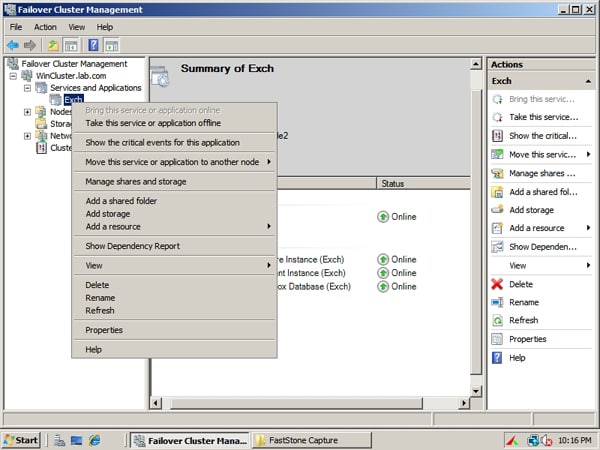Image resolution: width=600 pixels, height=450 pixels.
Task: Select Show Dependency Report in context menu
Action: point(174,246)
